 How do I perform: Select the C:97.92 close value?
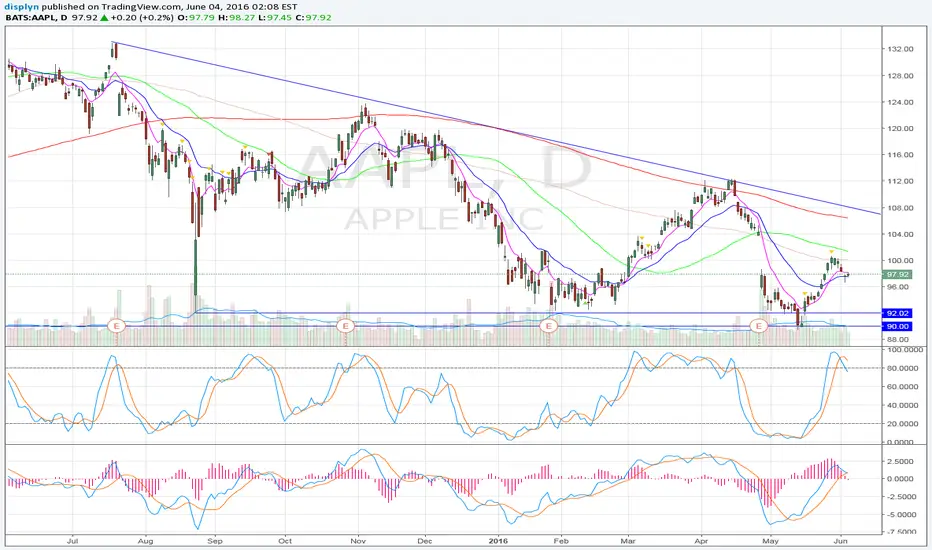[313, 18]
